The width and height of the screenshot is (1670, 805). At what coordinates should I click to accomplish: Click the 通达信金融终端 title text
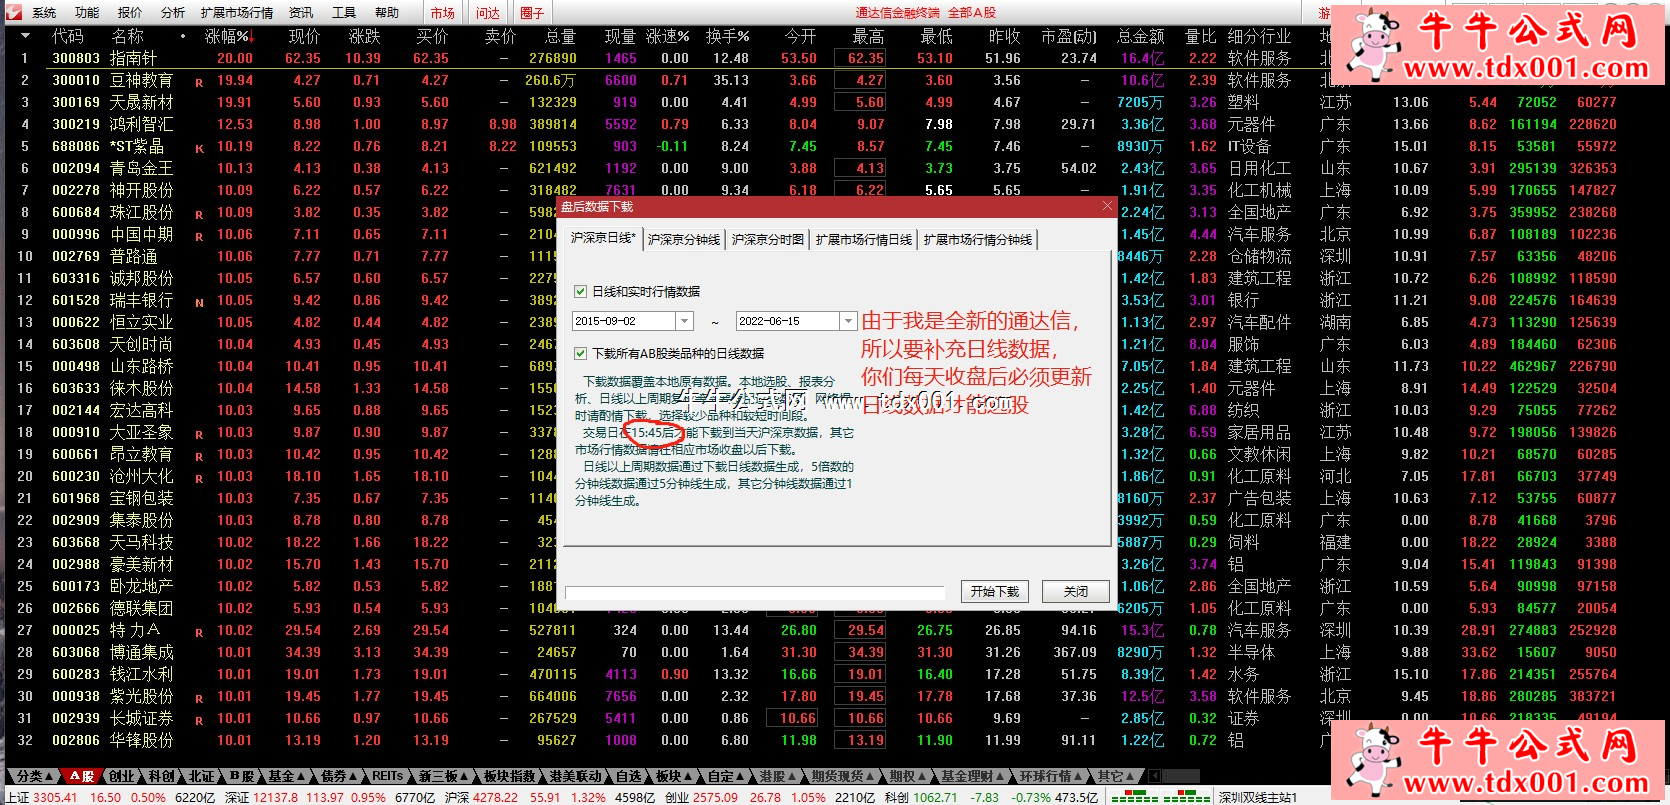(898, 13)
